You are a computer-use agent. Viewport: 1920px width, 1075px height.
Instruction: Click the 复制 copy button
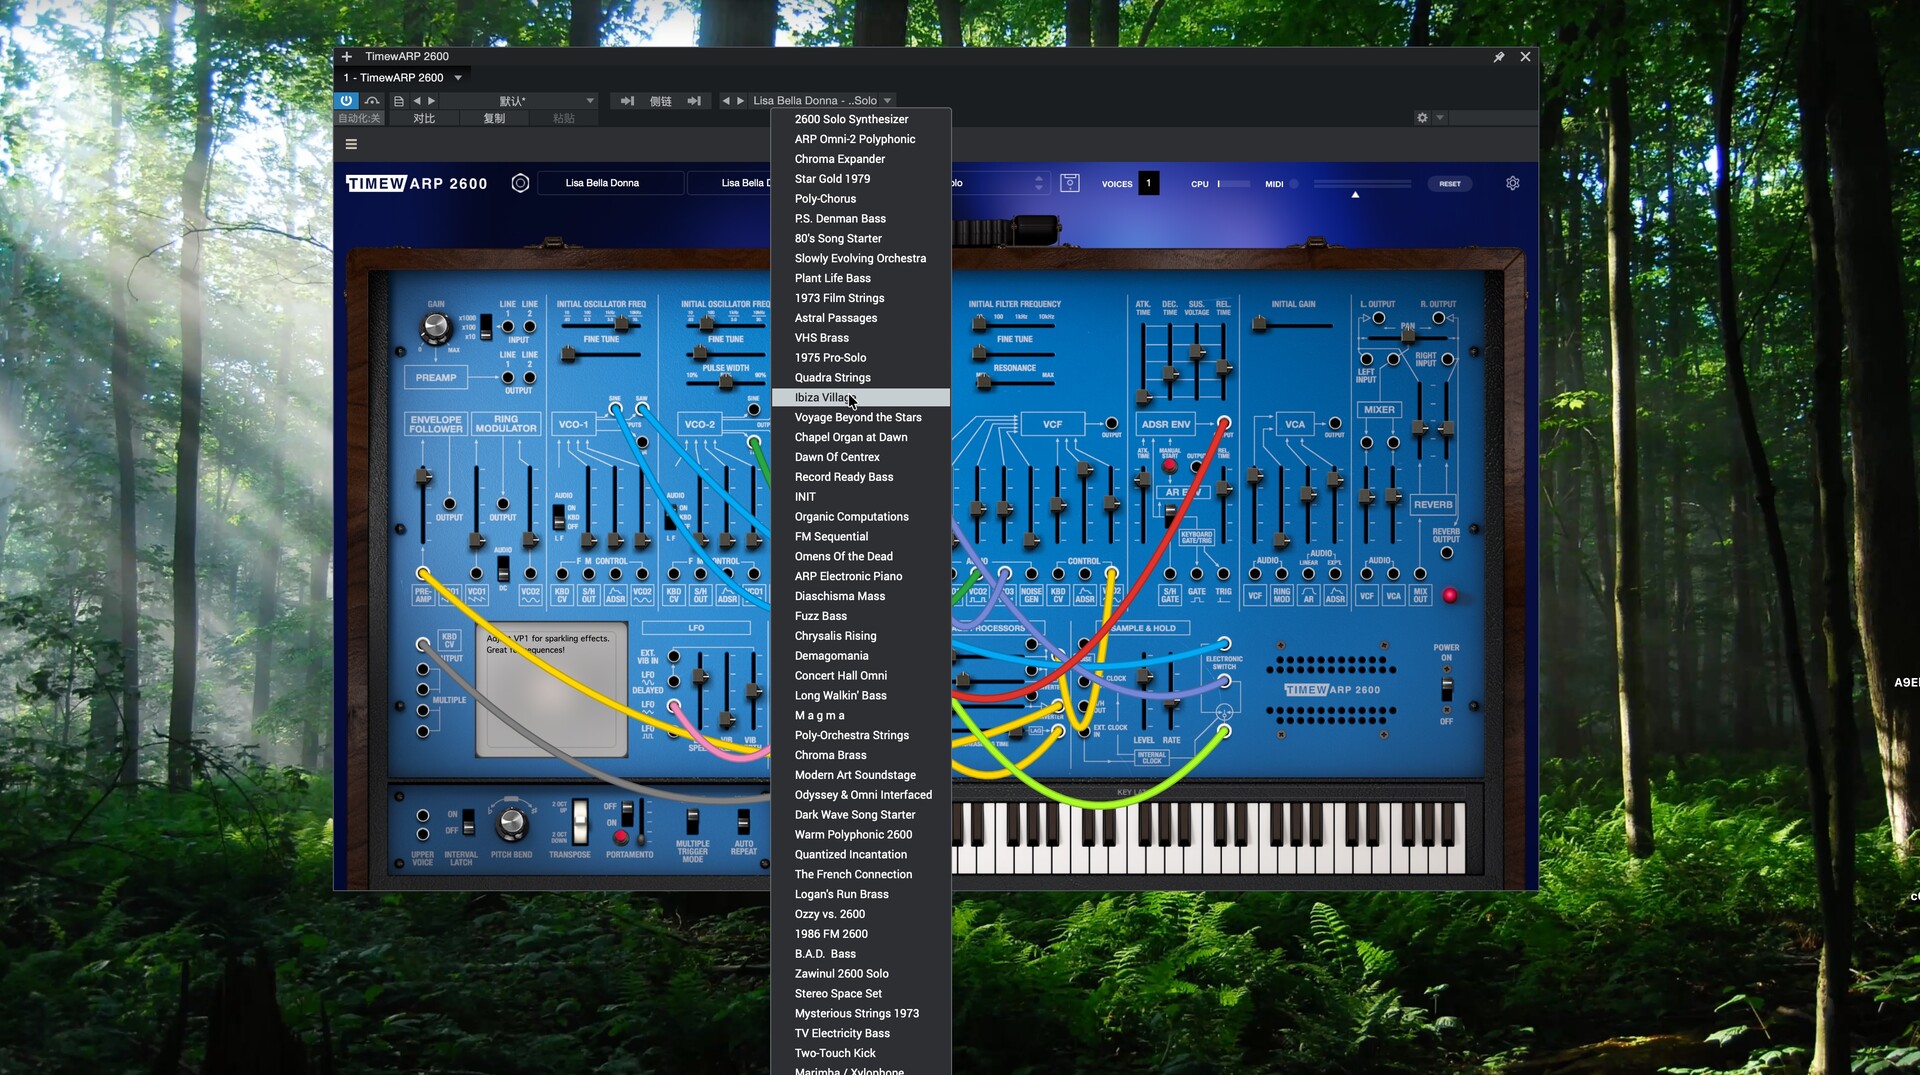[494, 118]
